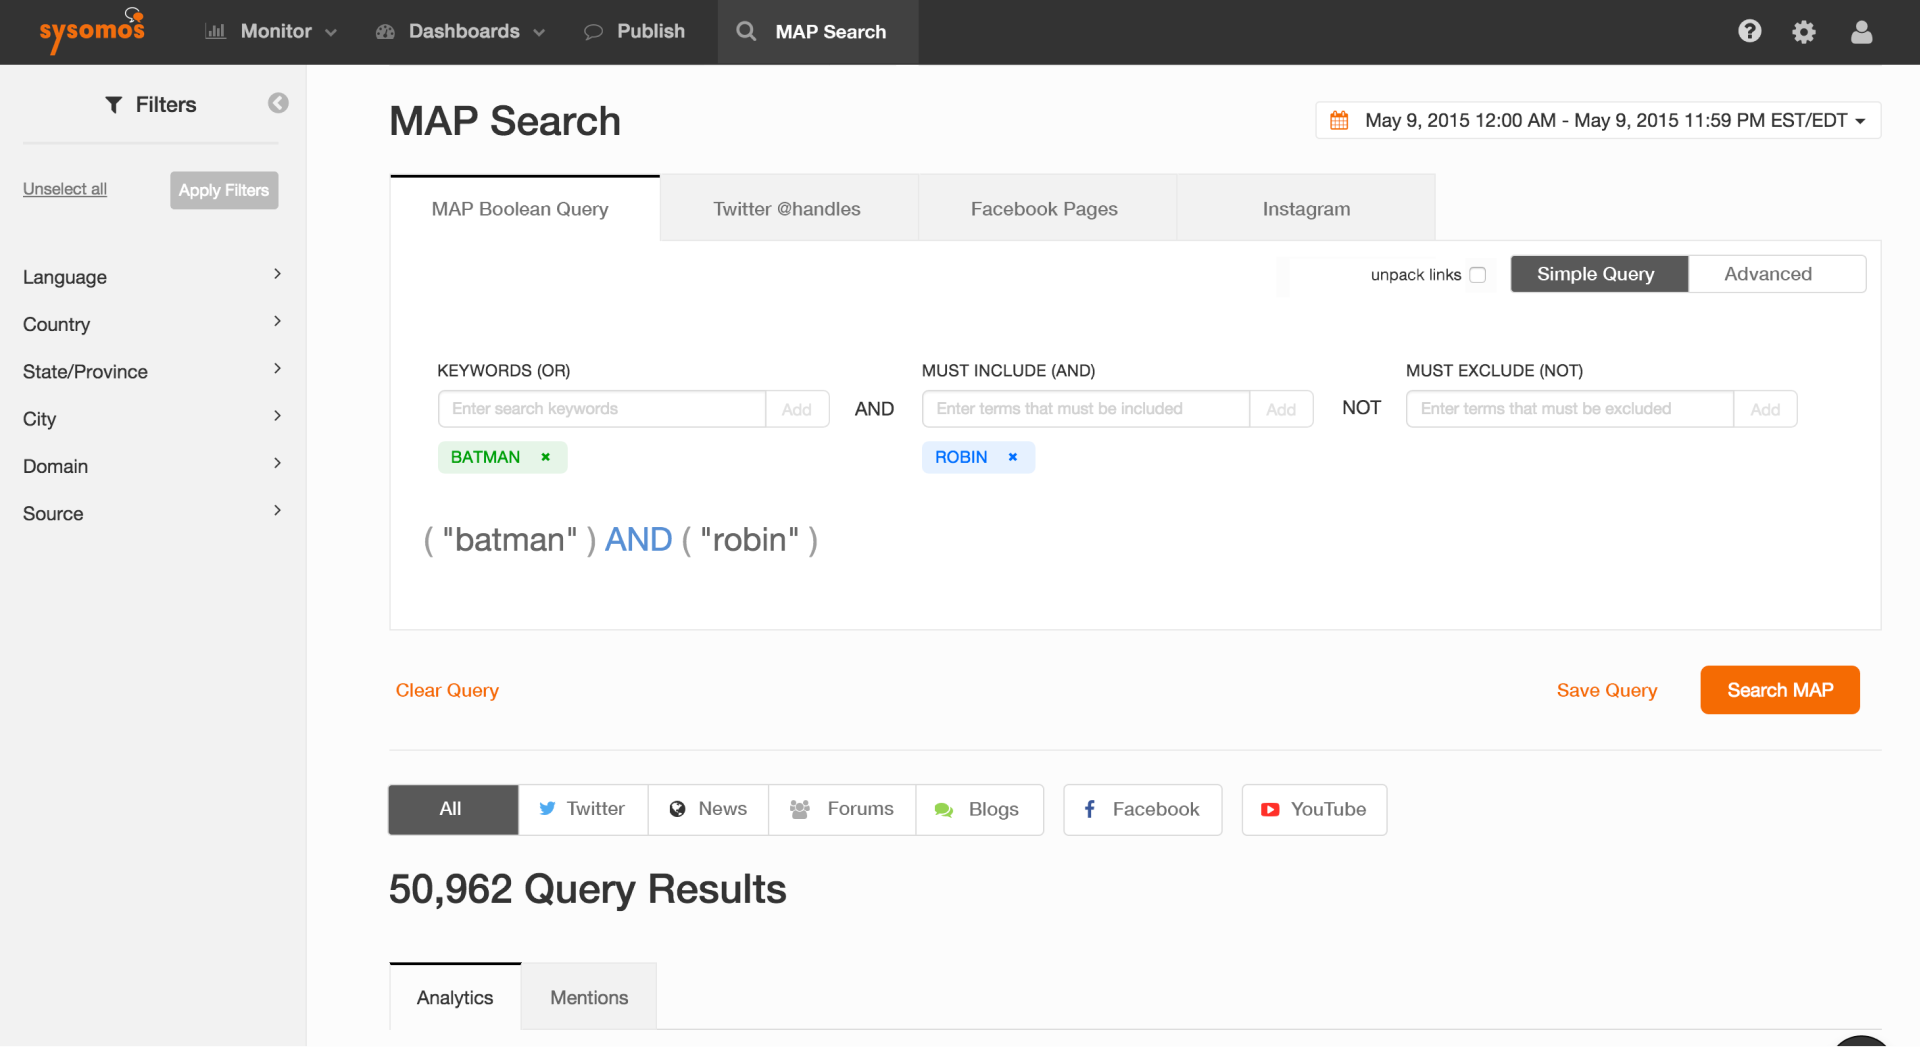Open the Publish menu
The width and height of the screenshot is (1920, 1052).
pos(634,31)
